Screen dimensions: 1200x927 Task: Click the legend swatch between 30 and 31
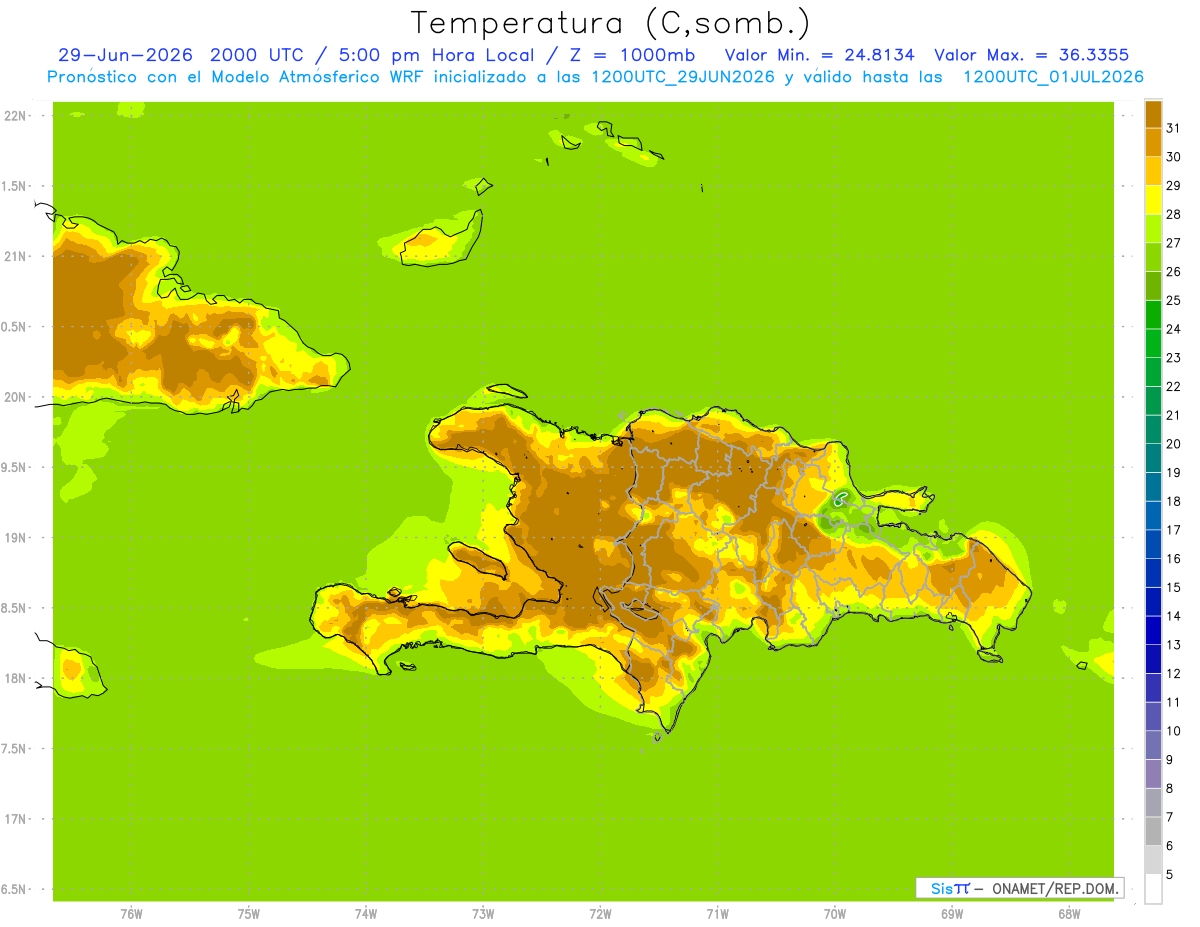[x=1153, y=142]
